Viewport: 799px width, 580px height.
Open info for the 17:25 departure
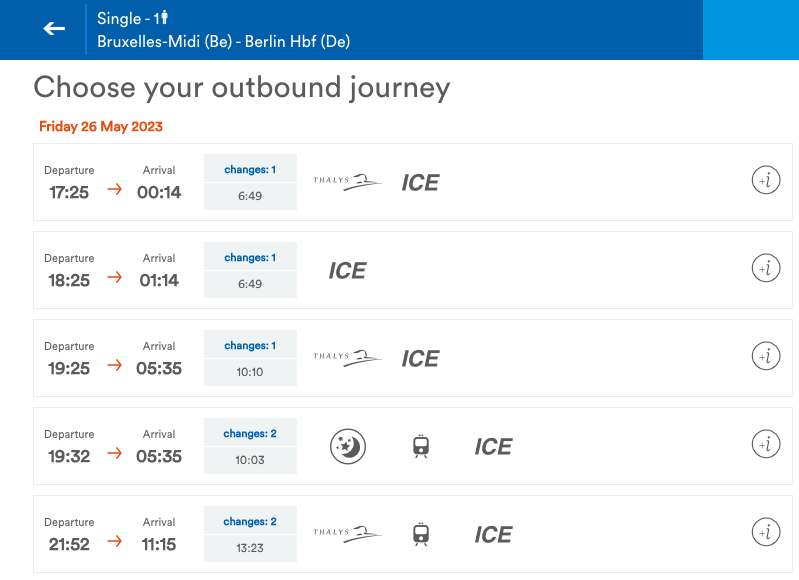(x=765, y=181)
